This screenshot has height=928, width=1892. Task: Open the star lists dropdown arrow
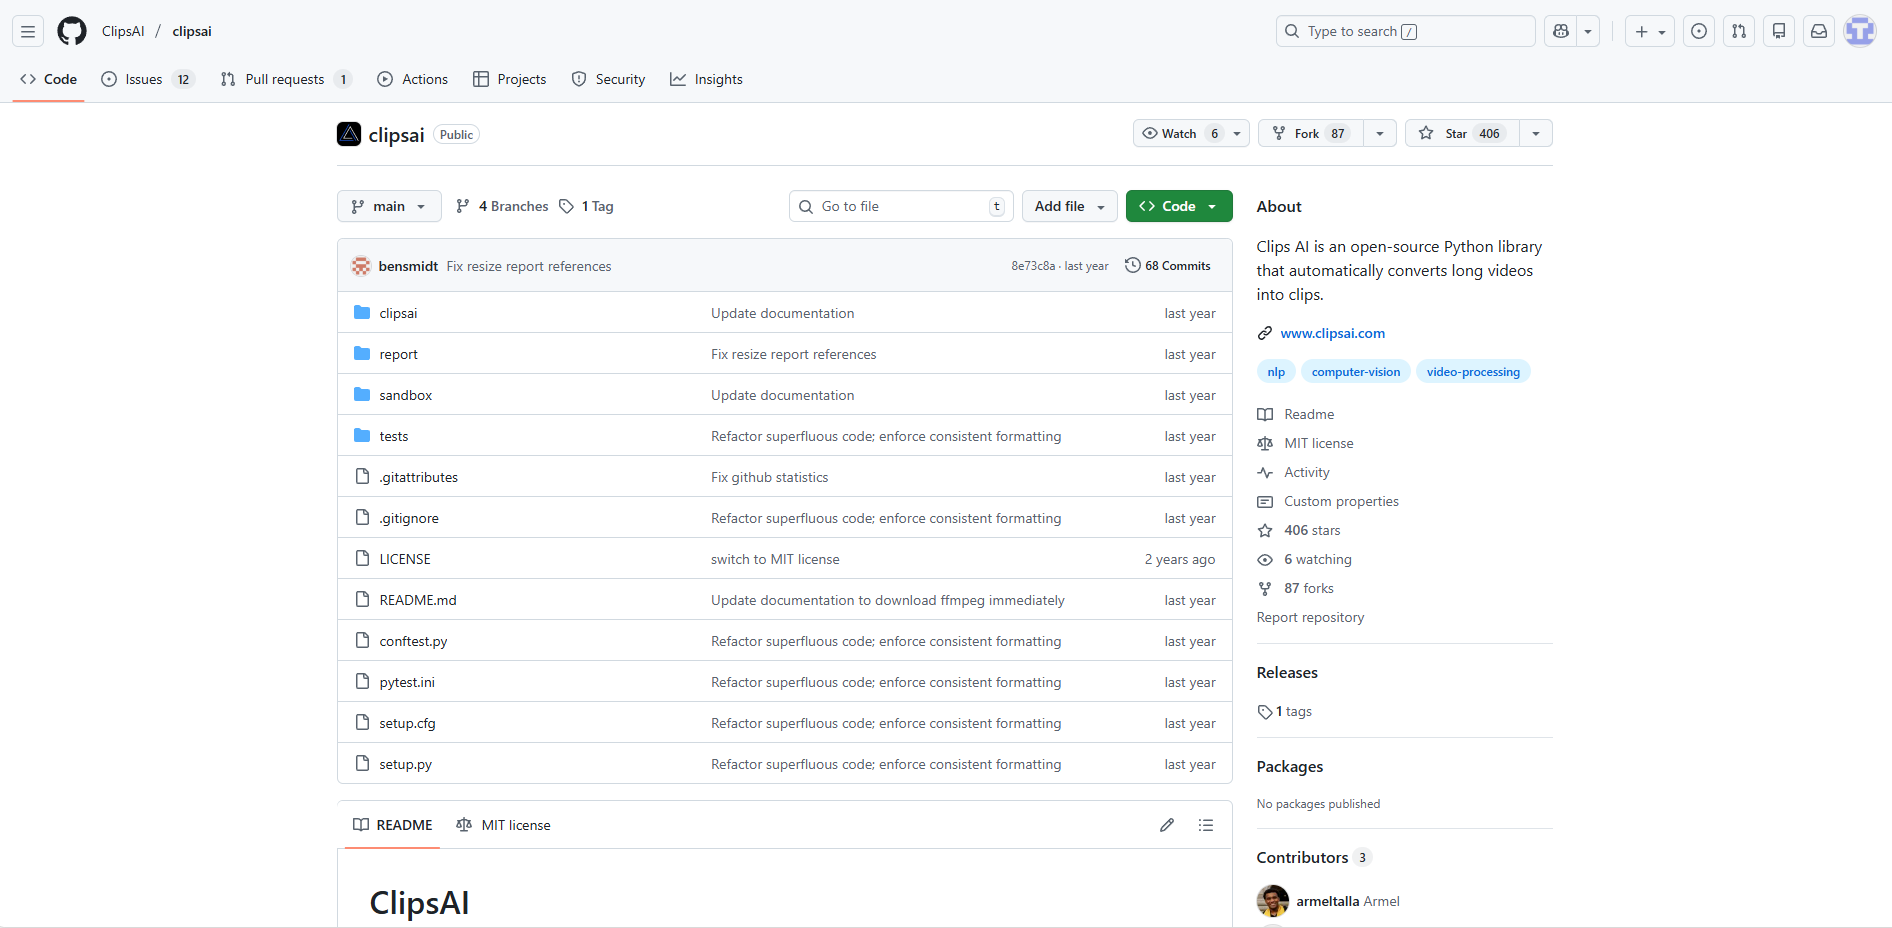pos(1536,133)
